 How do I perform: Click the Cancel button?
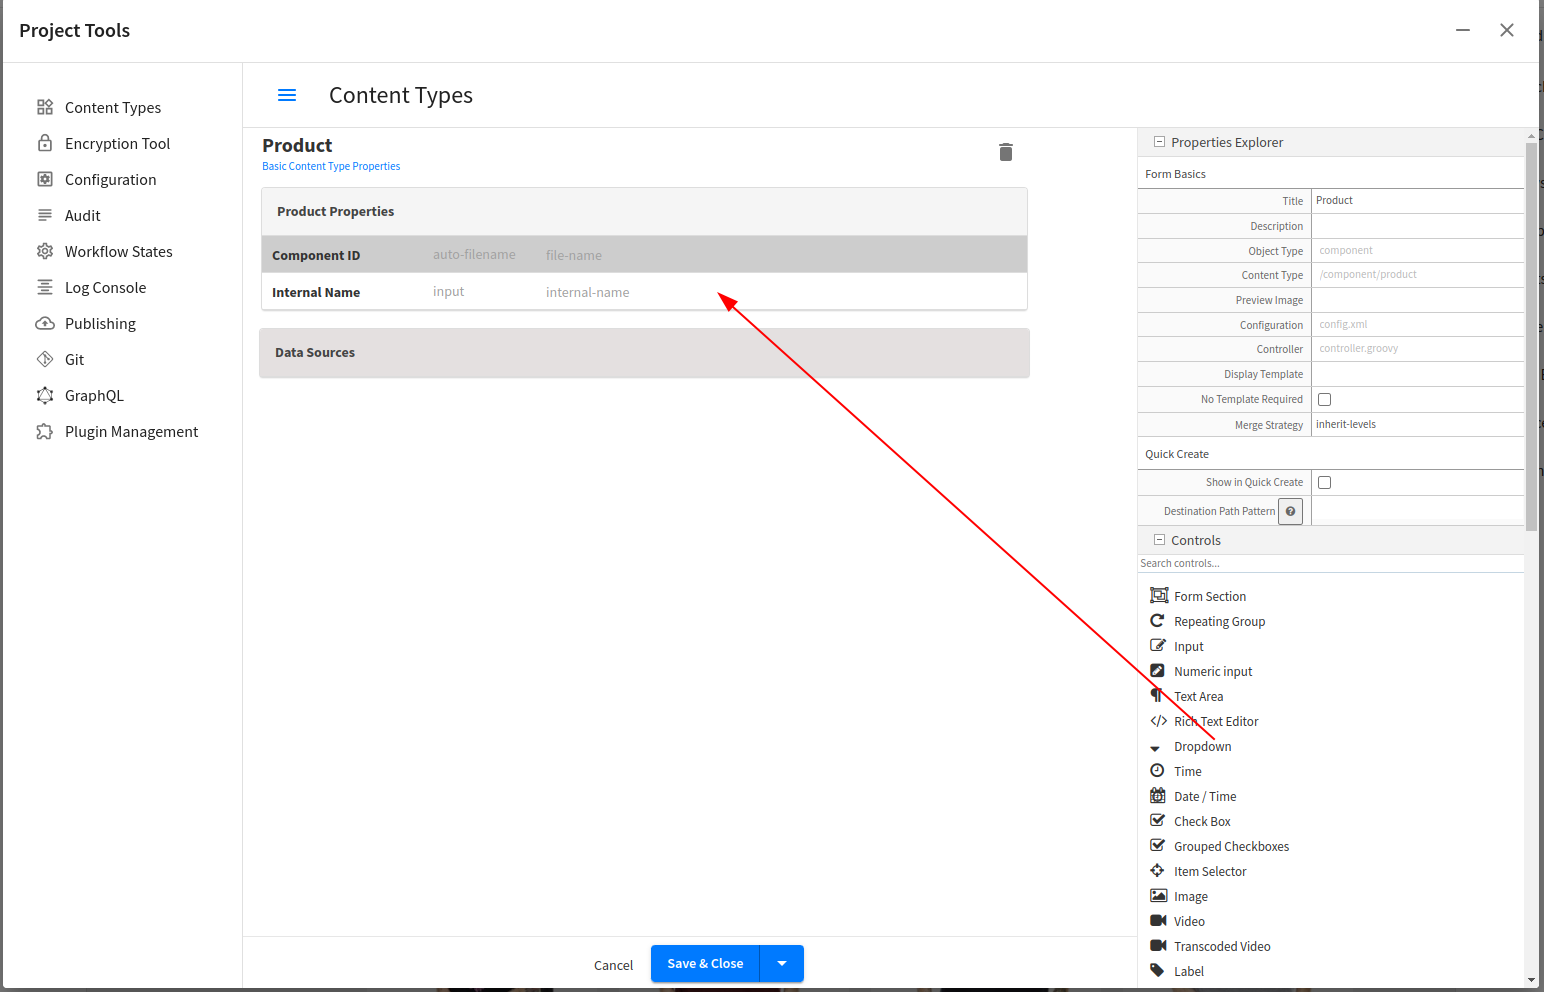[613, 965]
